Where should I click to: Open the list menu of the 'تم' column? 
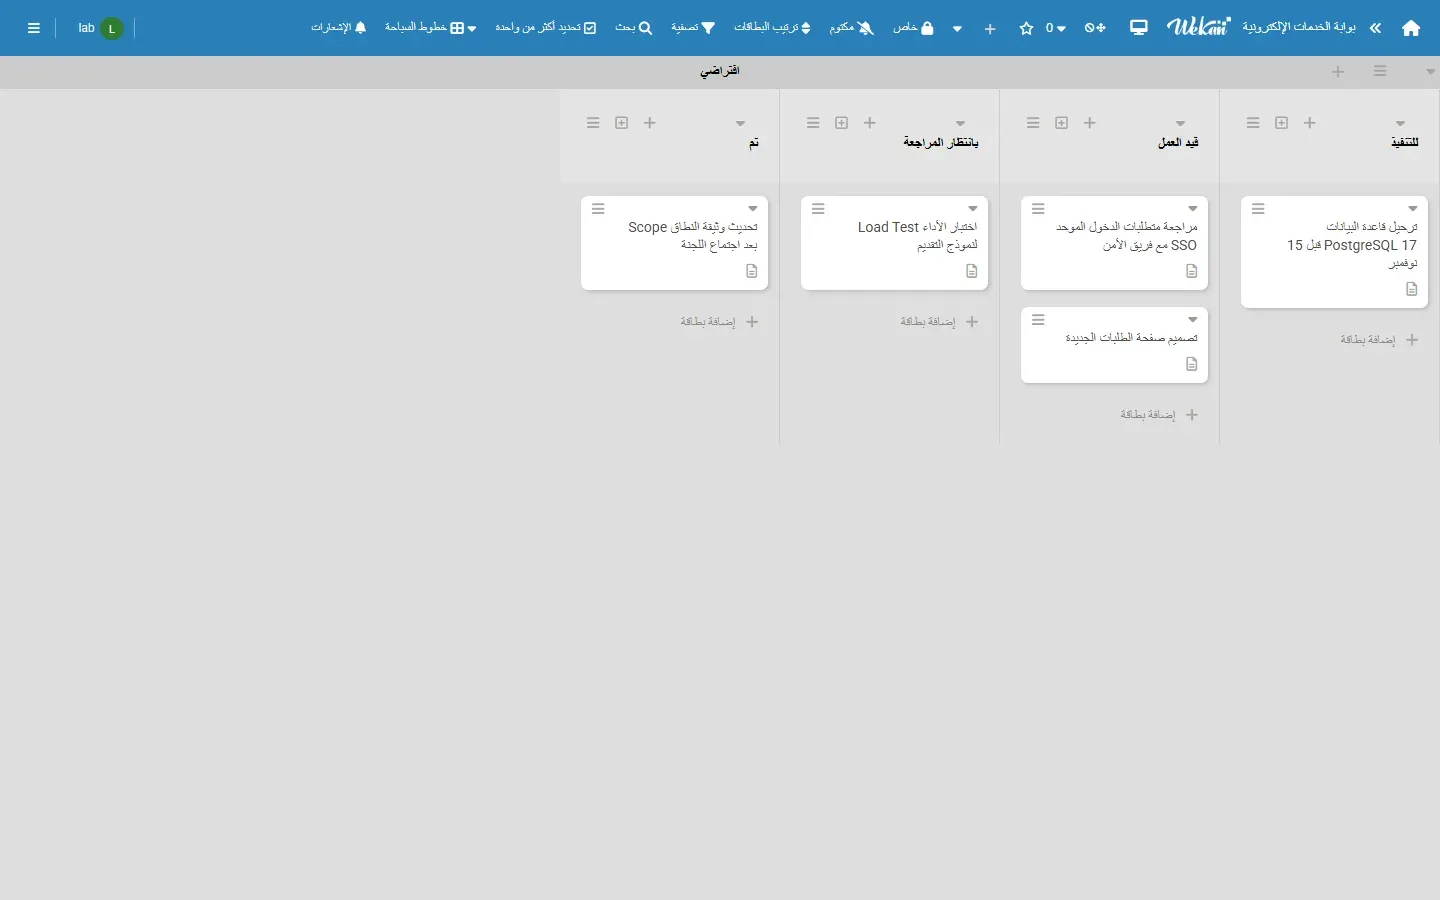coord(594,123)
